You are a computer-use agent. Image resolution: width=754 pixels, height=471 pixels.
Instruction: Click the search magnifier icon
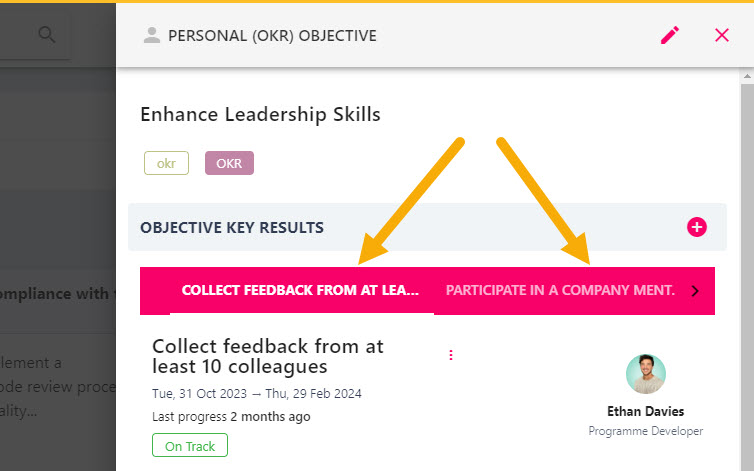(47, 34)
